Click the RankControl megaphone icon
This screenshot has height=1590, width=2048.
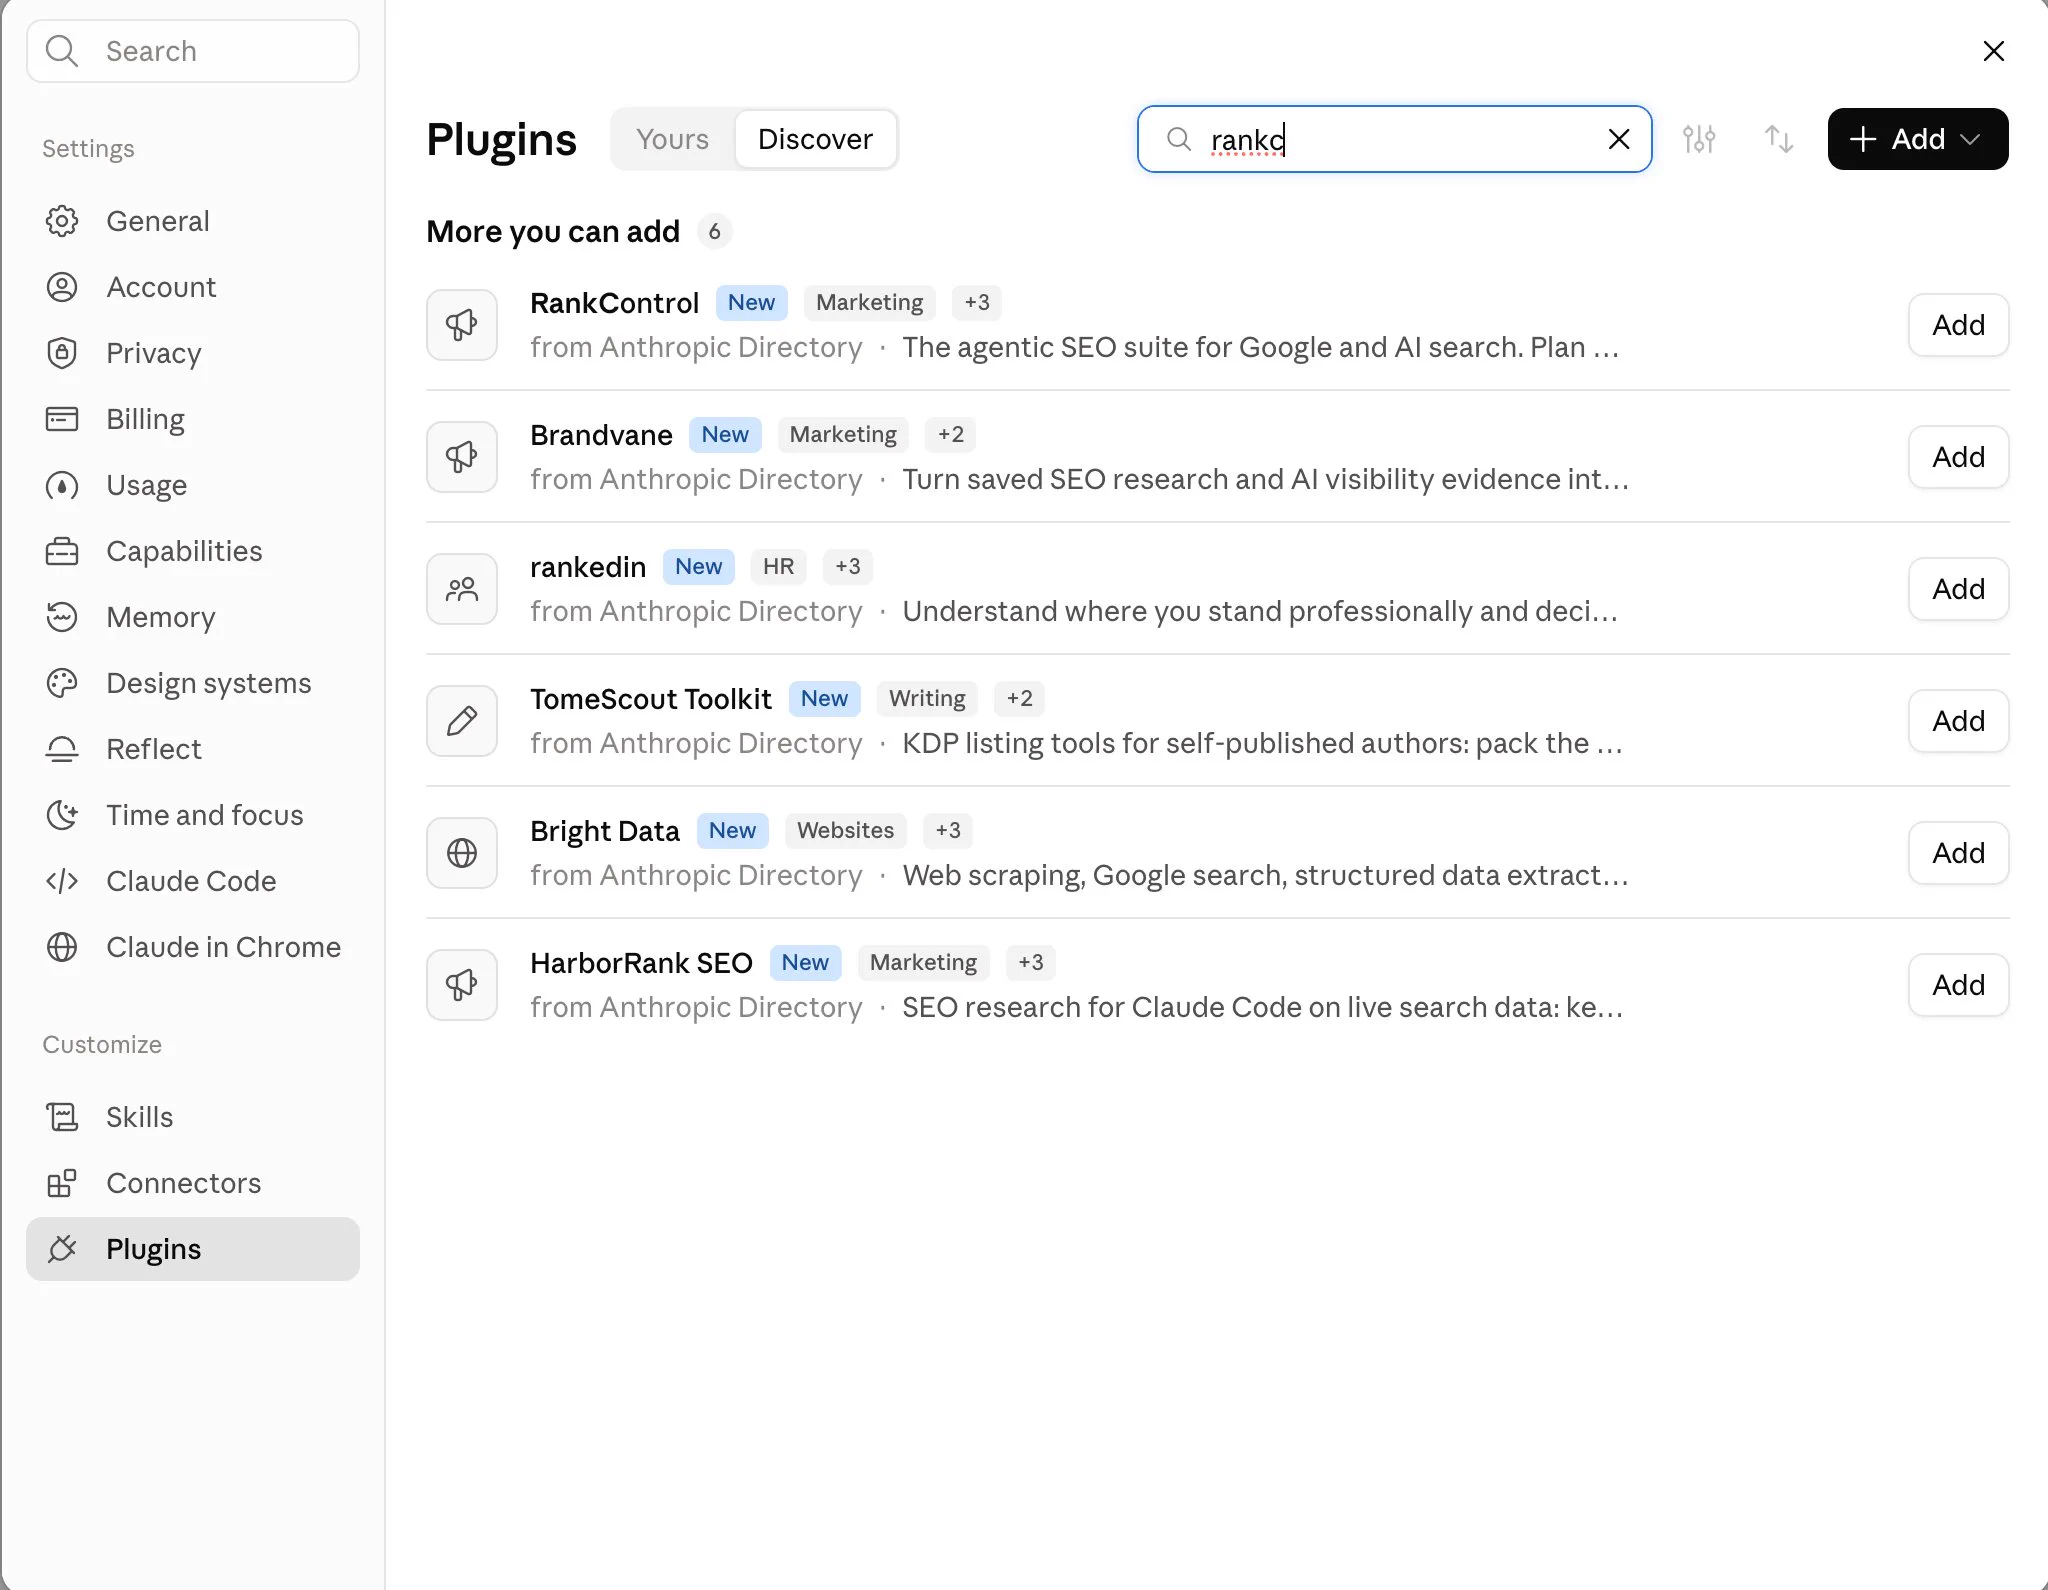[462, 325]
